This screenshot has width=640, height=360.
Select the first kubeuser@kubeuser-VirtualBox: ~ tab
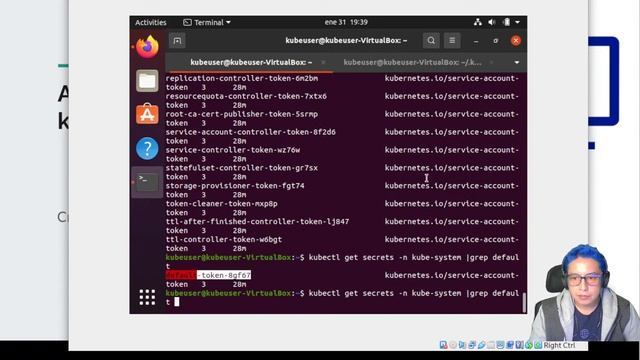[x=251, y=62]
